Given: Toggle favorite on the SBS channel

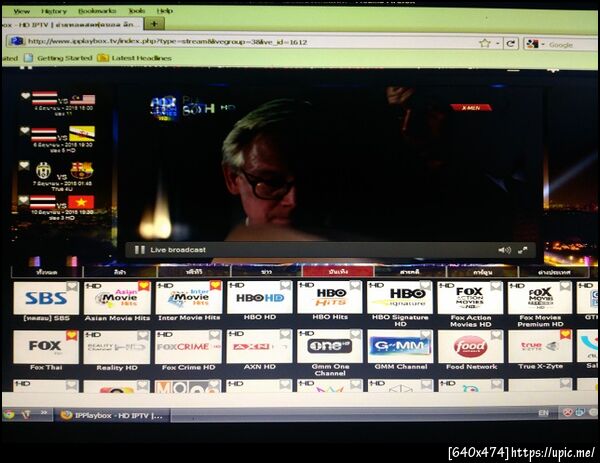Looking at the screenshot, I should tap(72, 286).
